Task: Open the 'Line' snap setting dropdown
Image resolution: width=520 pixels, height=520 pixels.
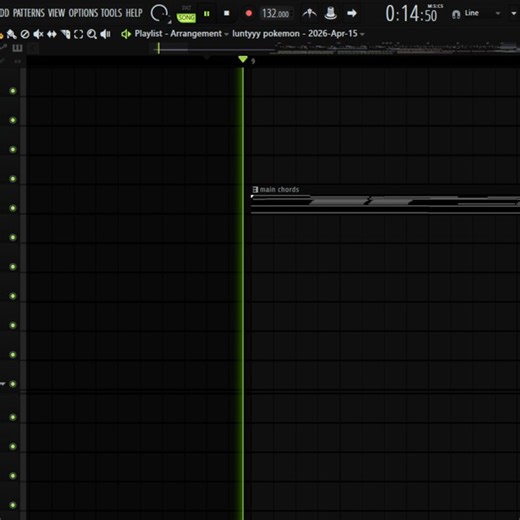Action: pos(482,13)
